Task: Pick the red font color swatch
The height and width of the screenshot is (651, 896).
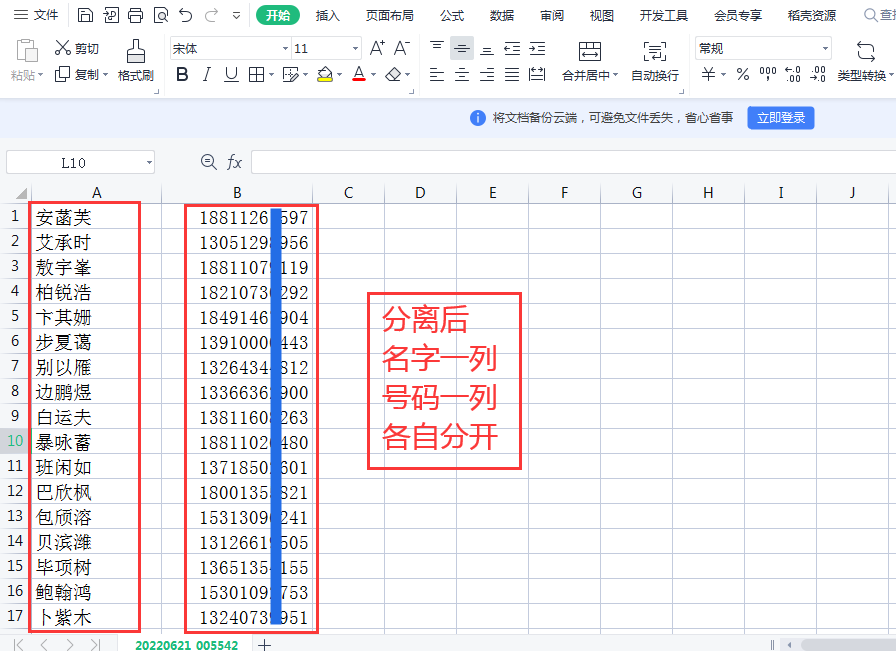Action: (x=359, y=74)
